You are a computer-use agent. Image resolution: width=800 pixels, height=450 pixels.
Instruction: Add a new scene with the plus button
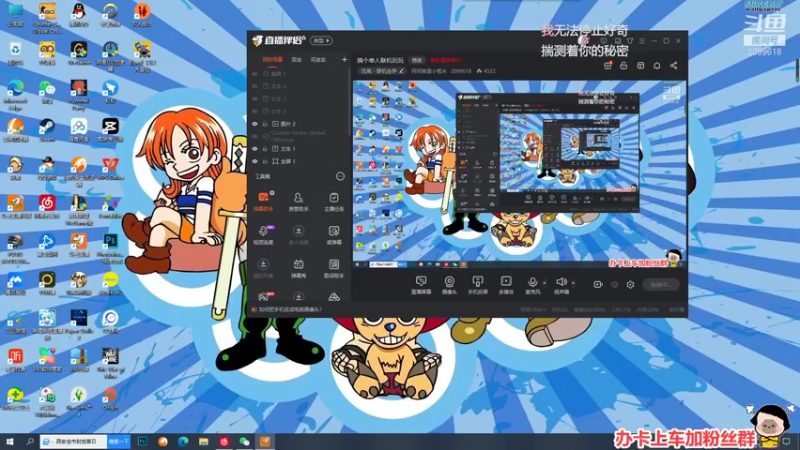coord(344,60)
